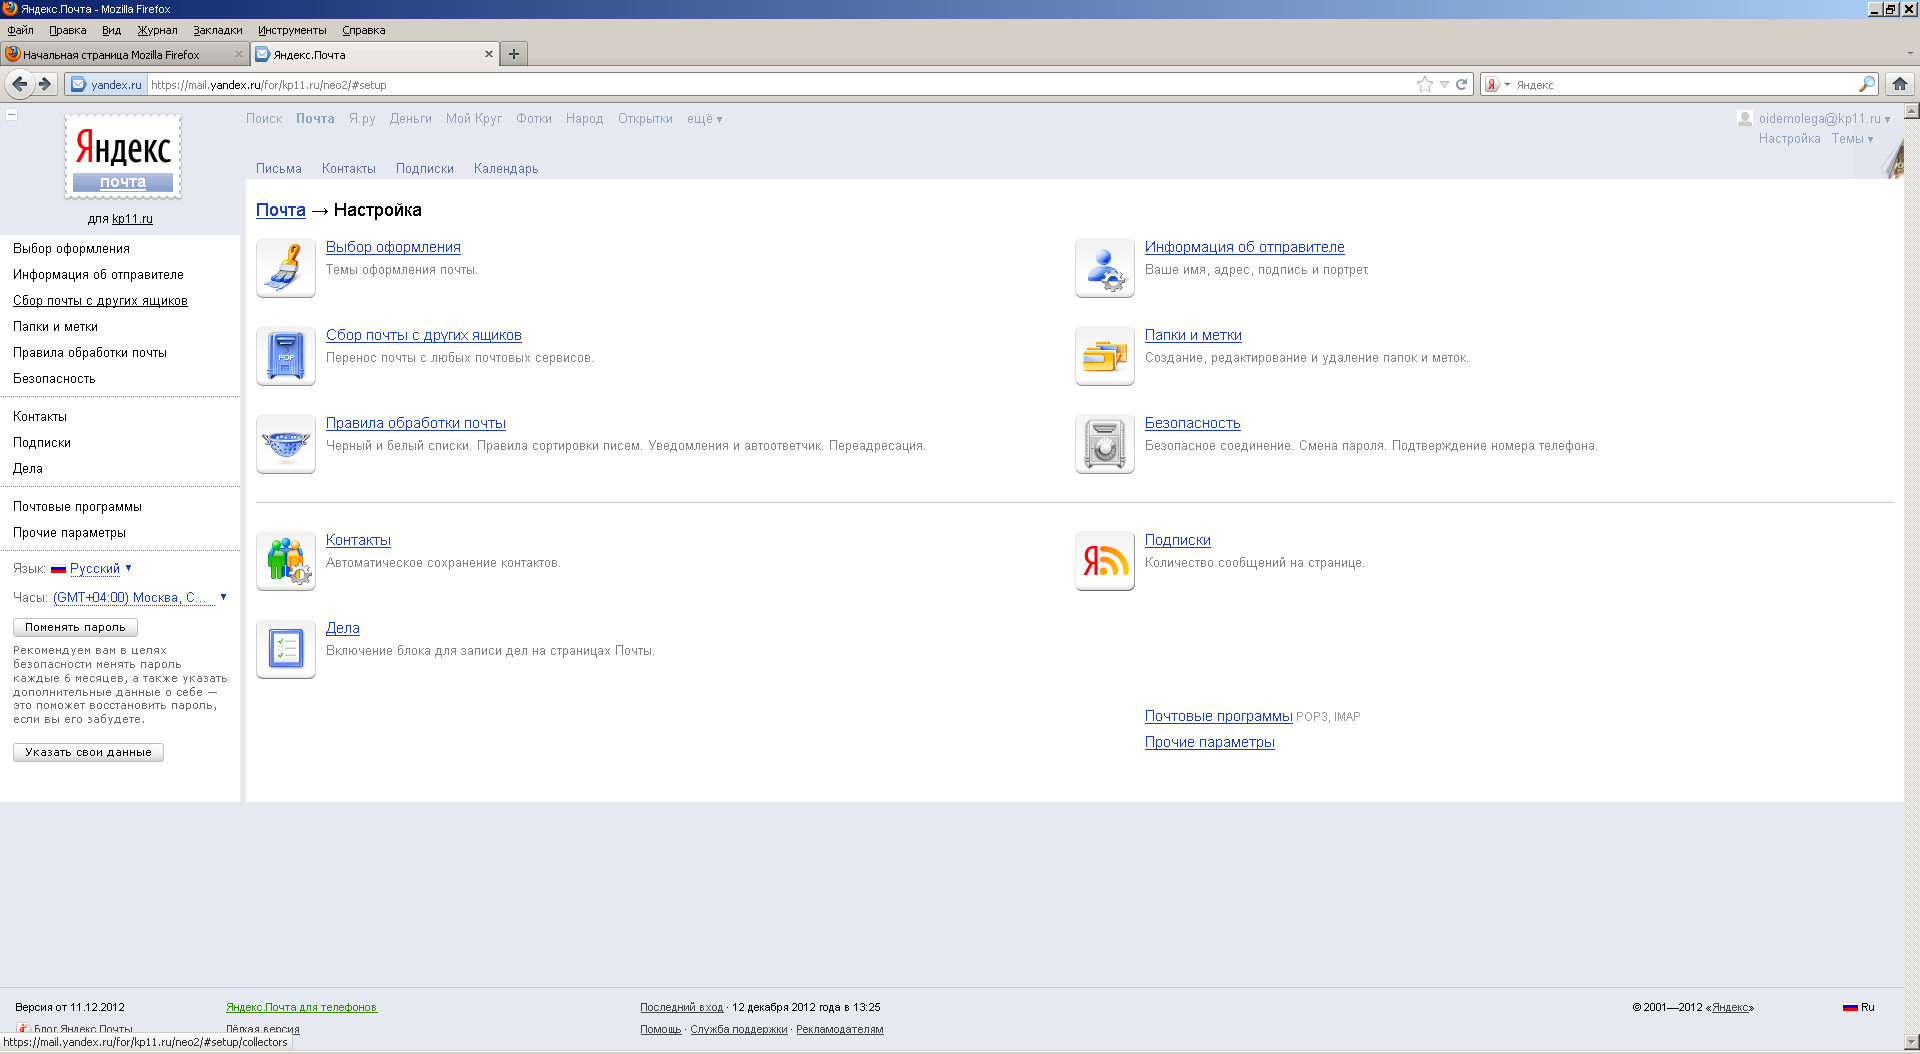Click Служба поддержки footer link

pyautogui.click(x=738, y=1029)
